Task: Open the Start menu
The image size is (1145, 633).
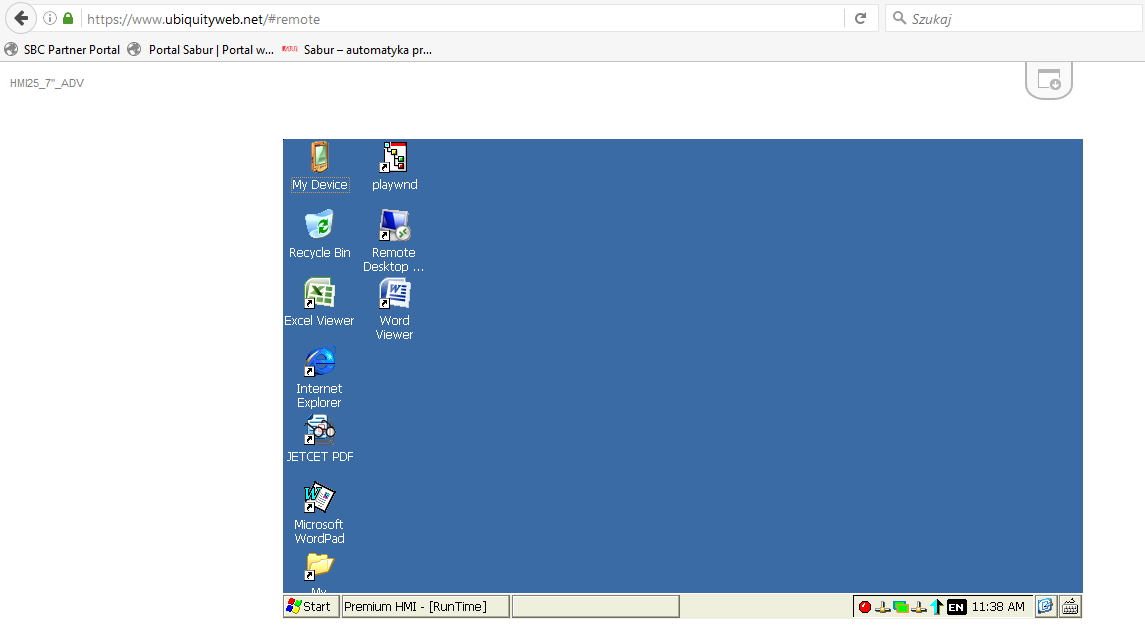Action: (x=311, y=607)
